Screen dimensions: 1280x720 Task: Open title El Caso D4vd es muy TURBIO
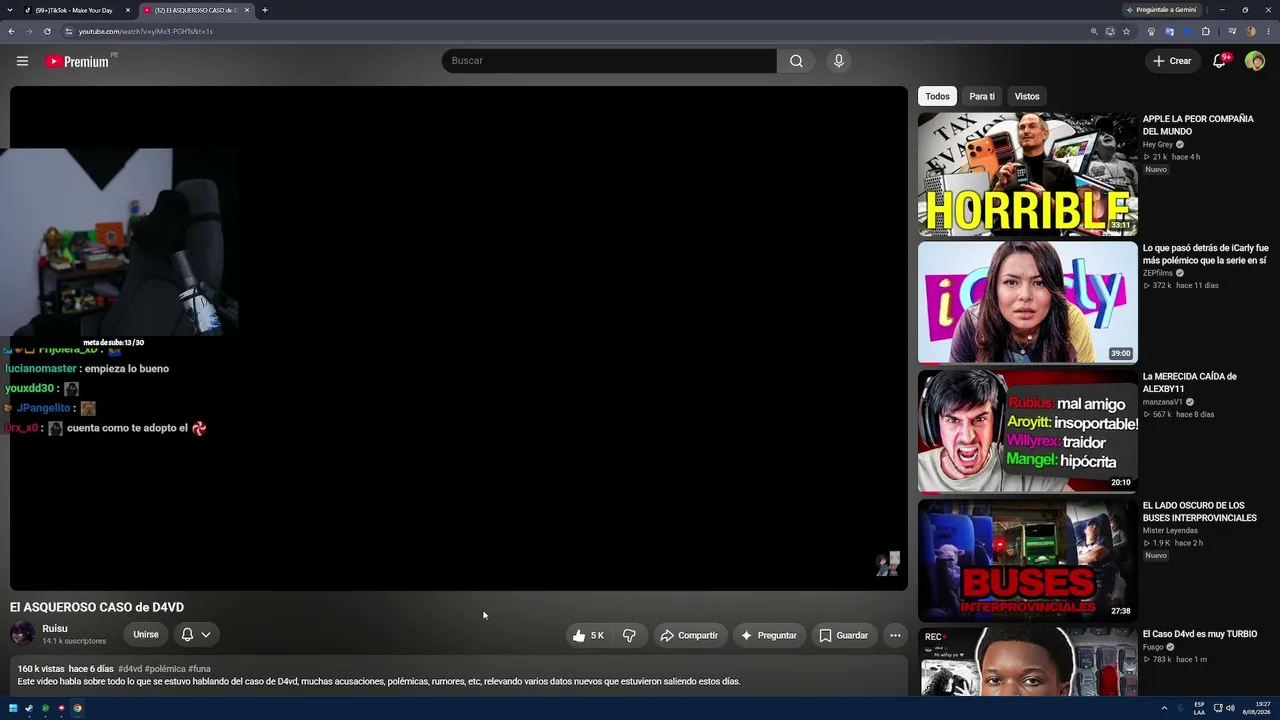[x=1200, y=634]
